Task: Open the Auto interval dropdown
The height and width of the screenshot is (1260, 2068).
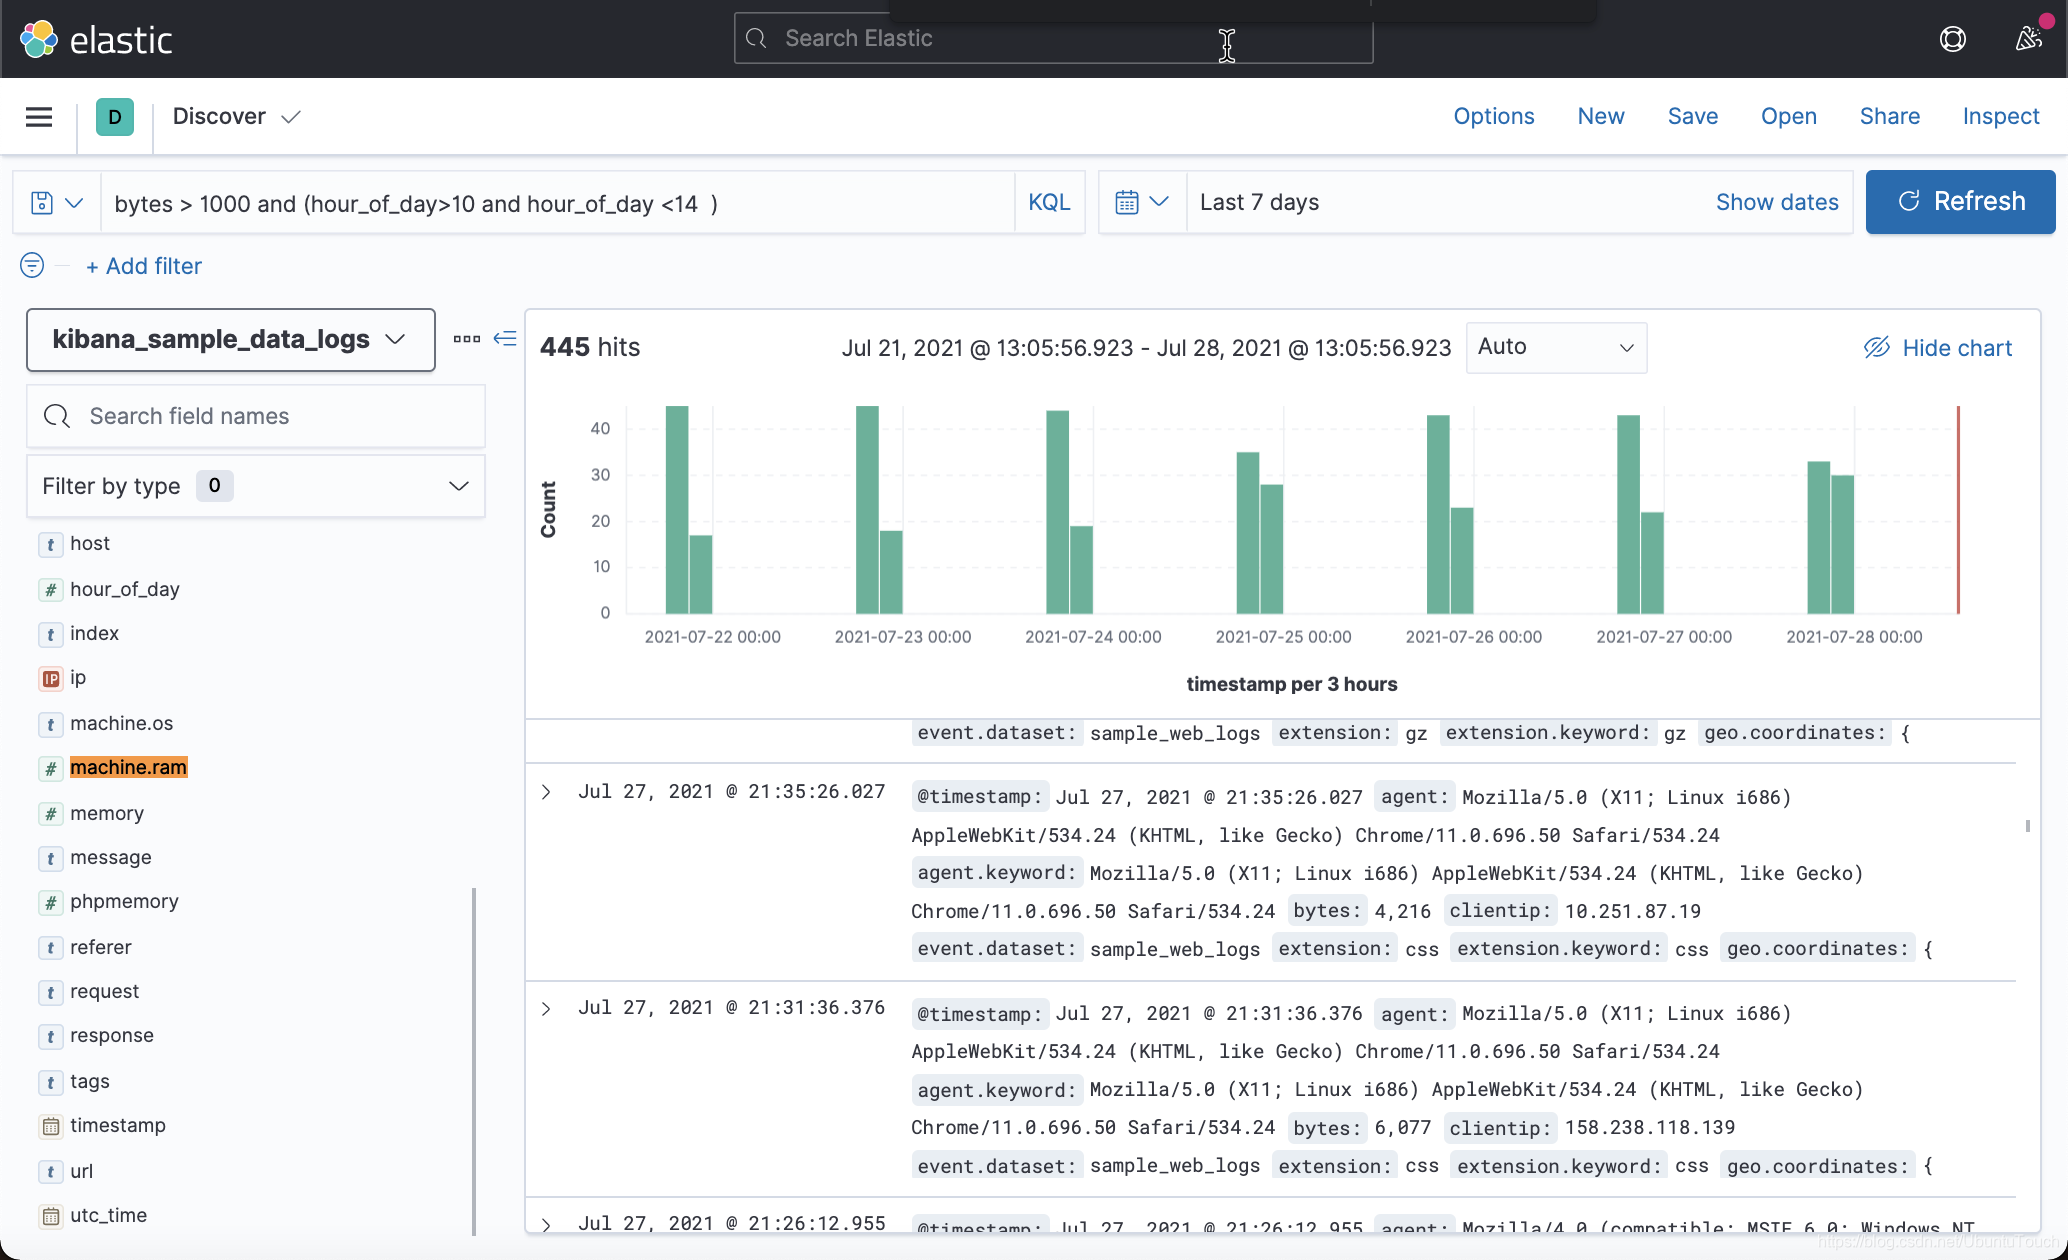Action: click(1555, 347)
